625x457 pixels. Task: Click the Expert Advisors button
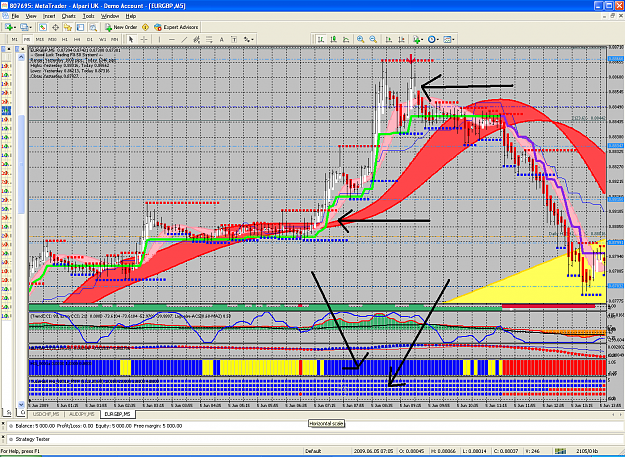pyautogui.click(x=176, y=27)
